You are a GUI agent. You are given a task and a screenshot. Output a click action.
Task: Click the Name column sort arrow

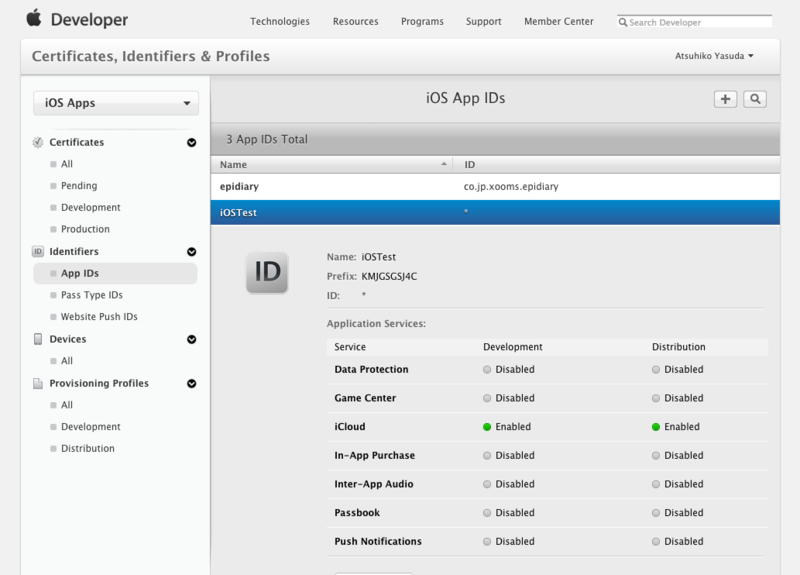(444, 164)
